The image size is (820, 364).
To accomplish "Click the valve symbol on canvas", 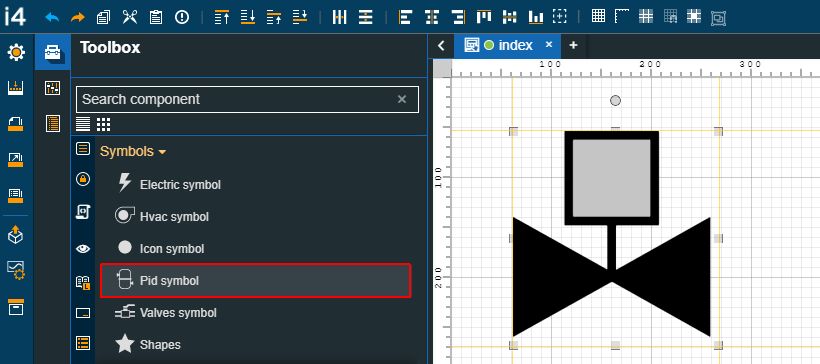I will (x=611, y=234).
